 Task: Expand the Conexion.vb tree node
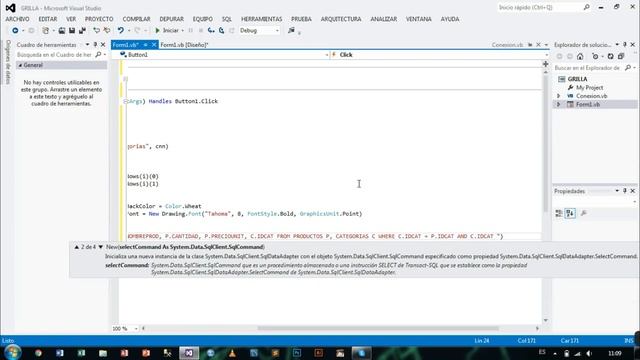click(559, 96)
